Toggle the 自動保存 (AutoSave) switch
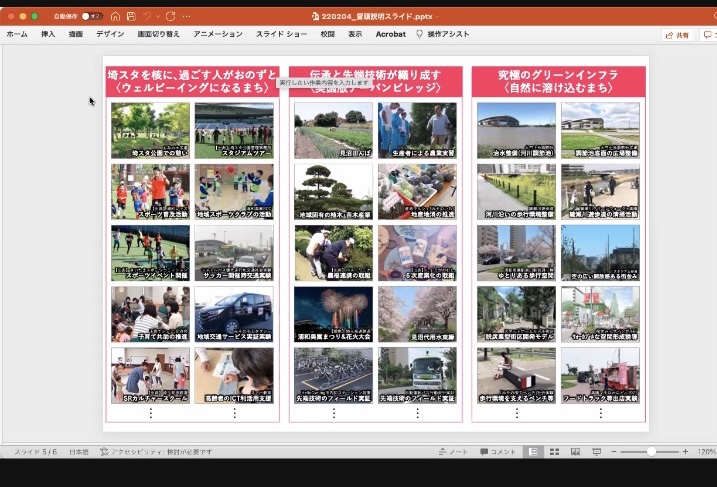Image resolution: width=717 pixels, height=487 pixels. [x=92, y=16]
